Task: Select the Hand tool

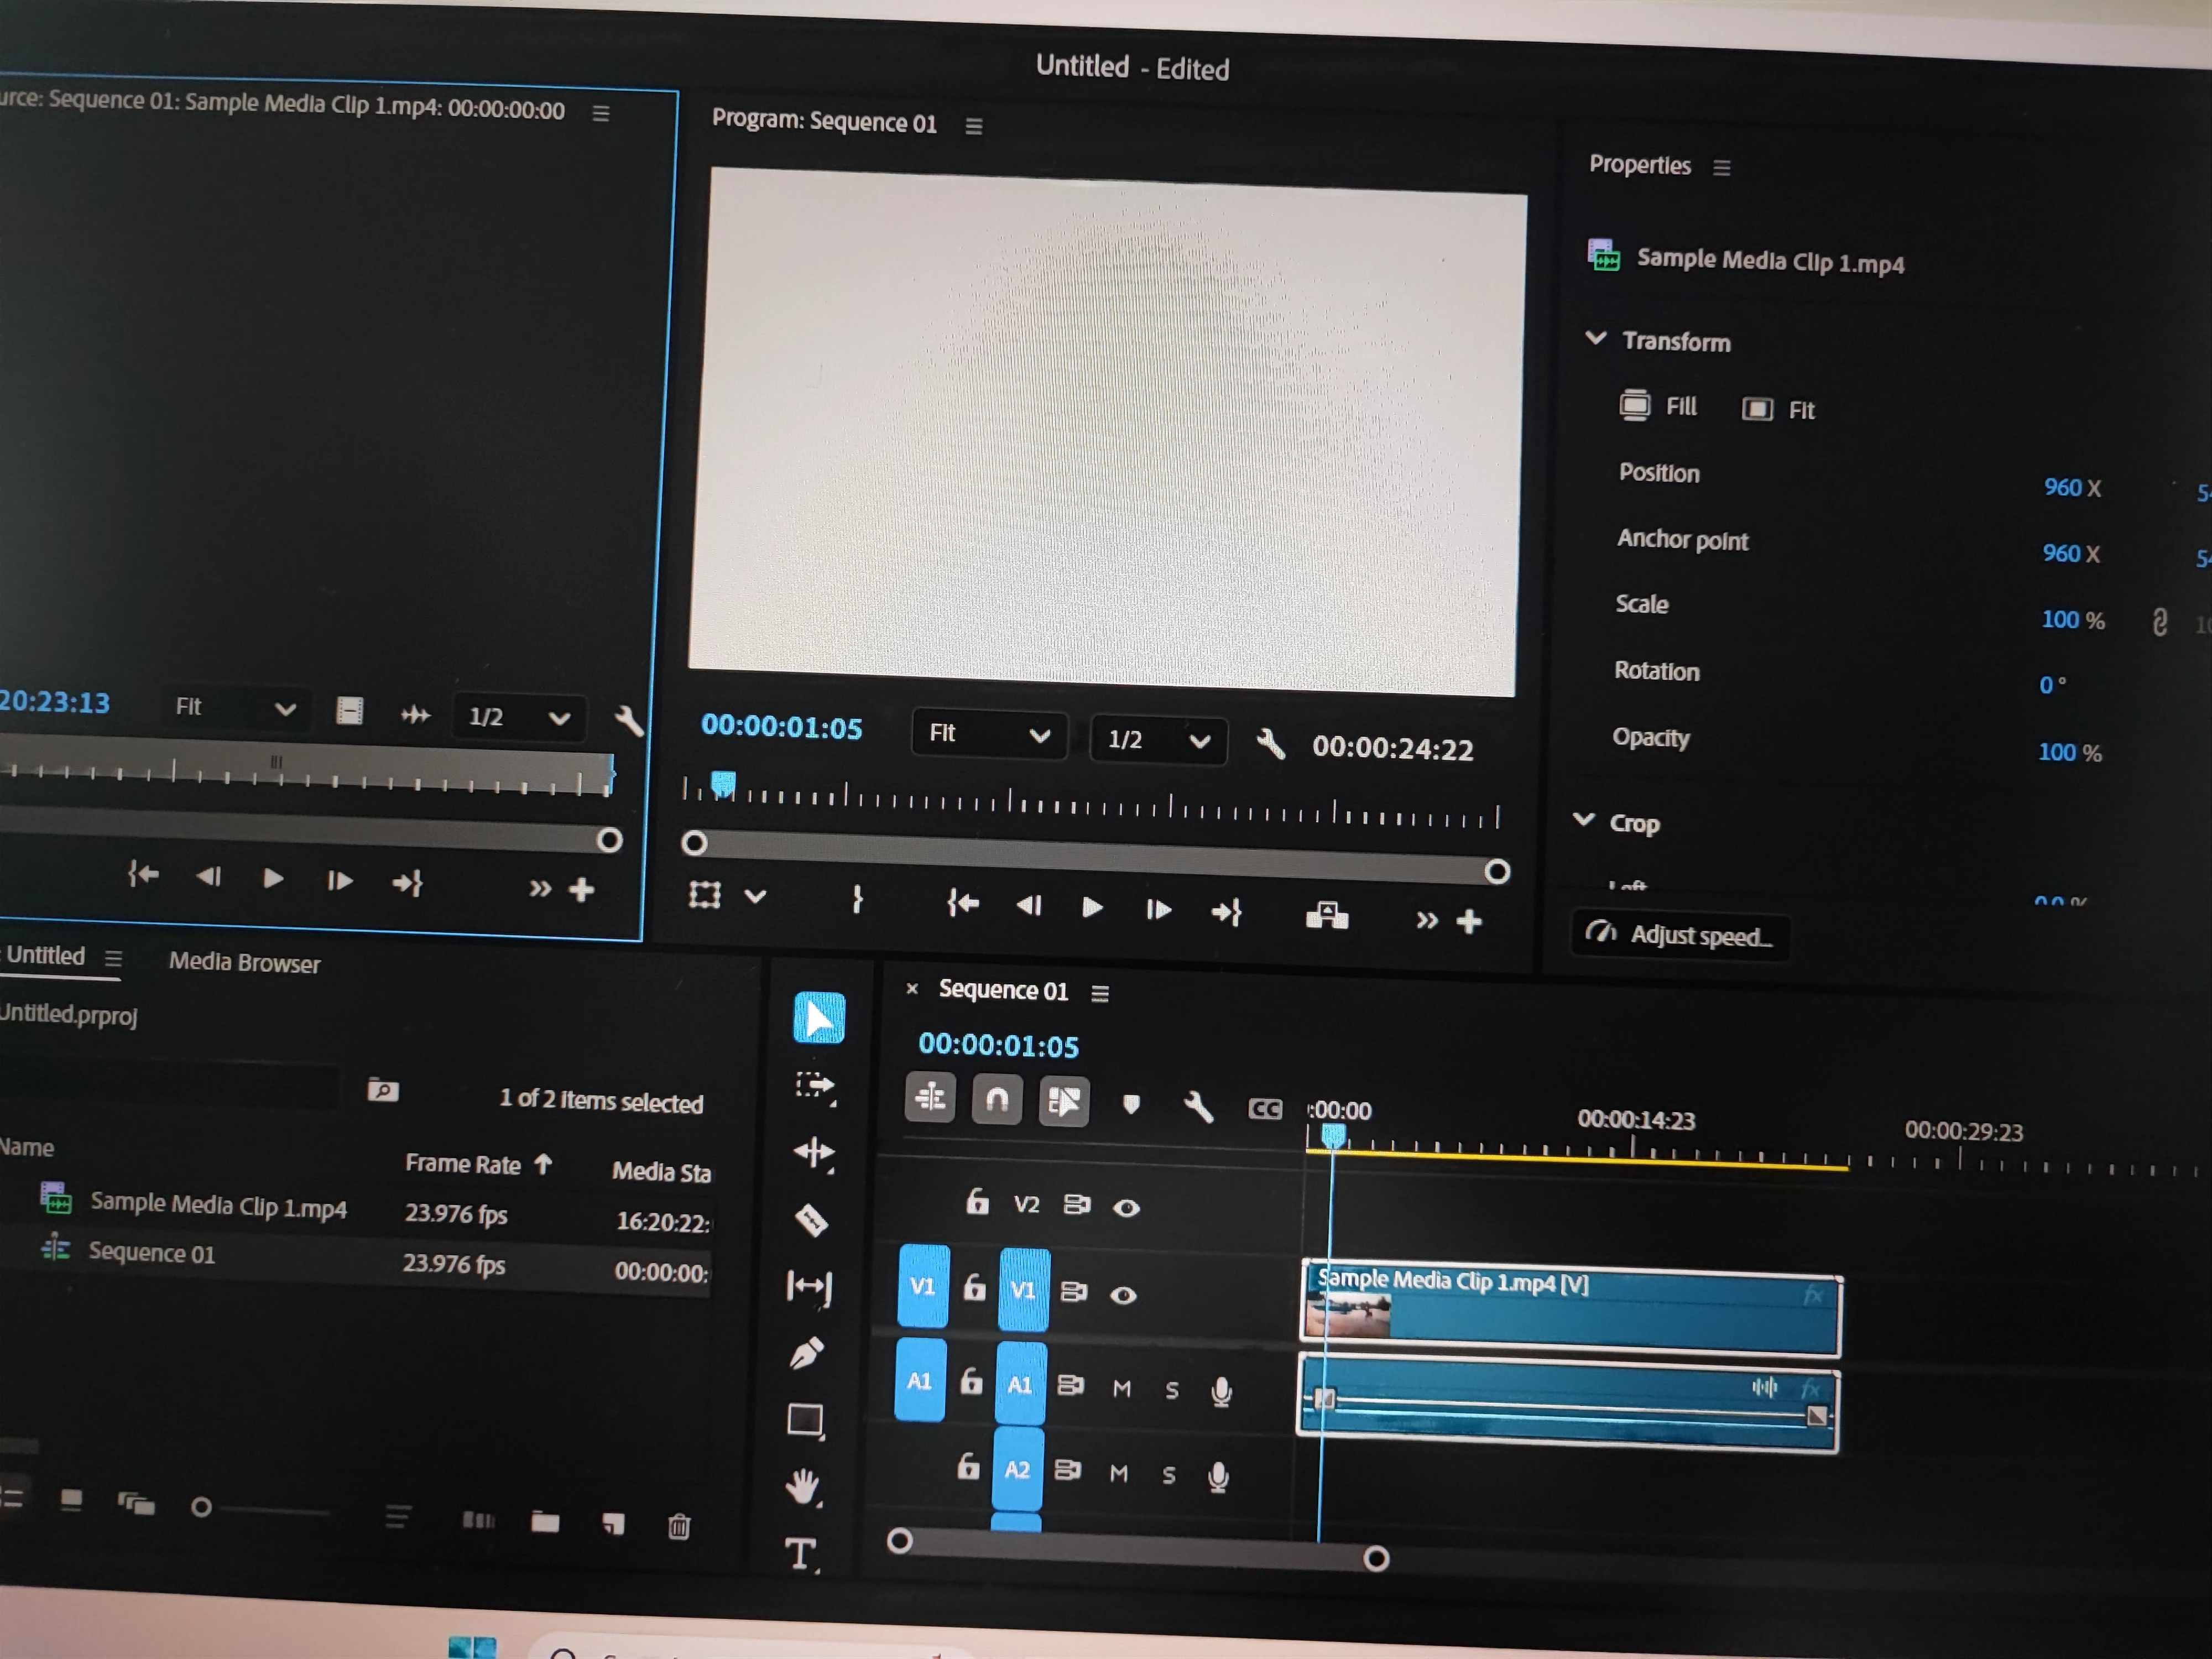Action: (x=803, y=1486)
